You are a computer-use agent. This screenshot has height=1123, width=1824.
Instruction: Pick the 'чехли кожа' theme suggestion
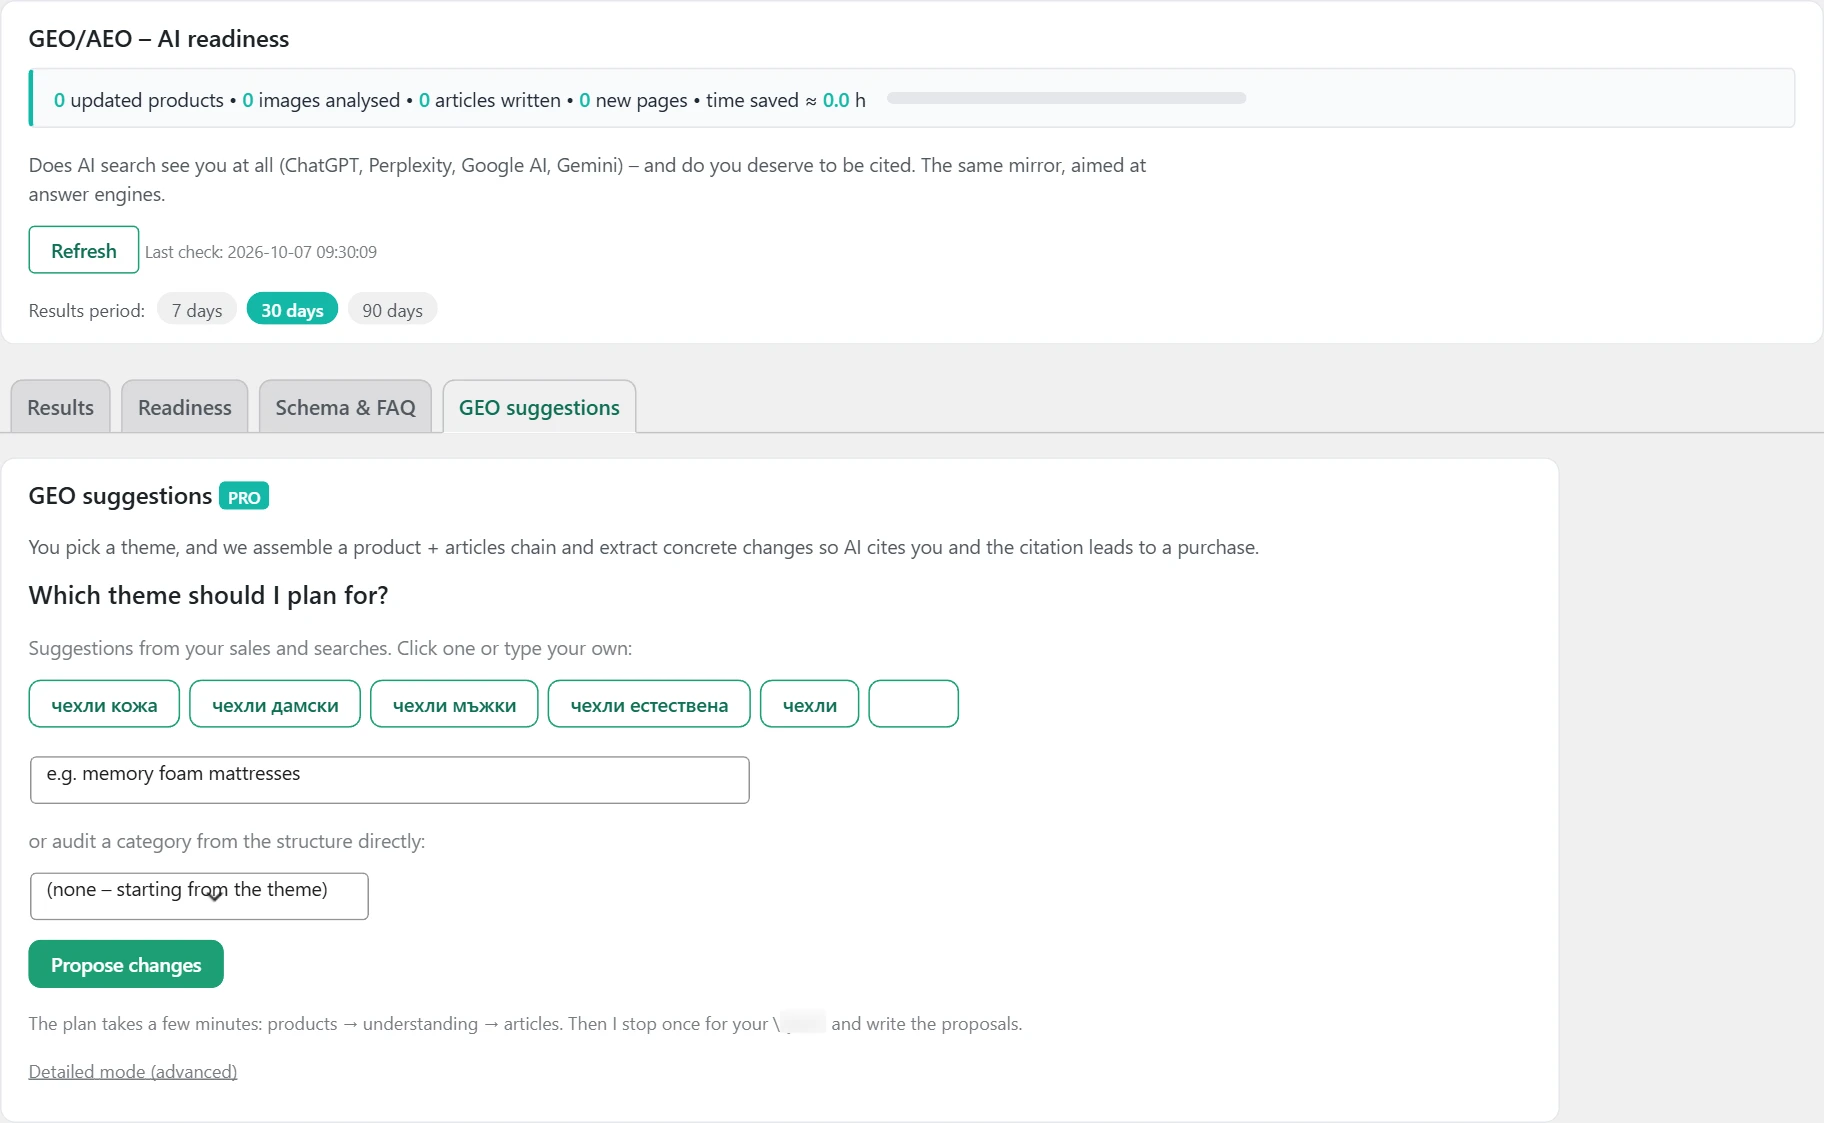104,704
